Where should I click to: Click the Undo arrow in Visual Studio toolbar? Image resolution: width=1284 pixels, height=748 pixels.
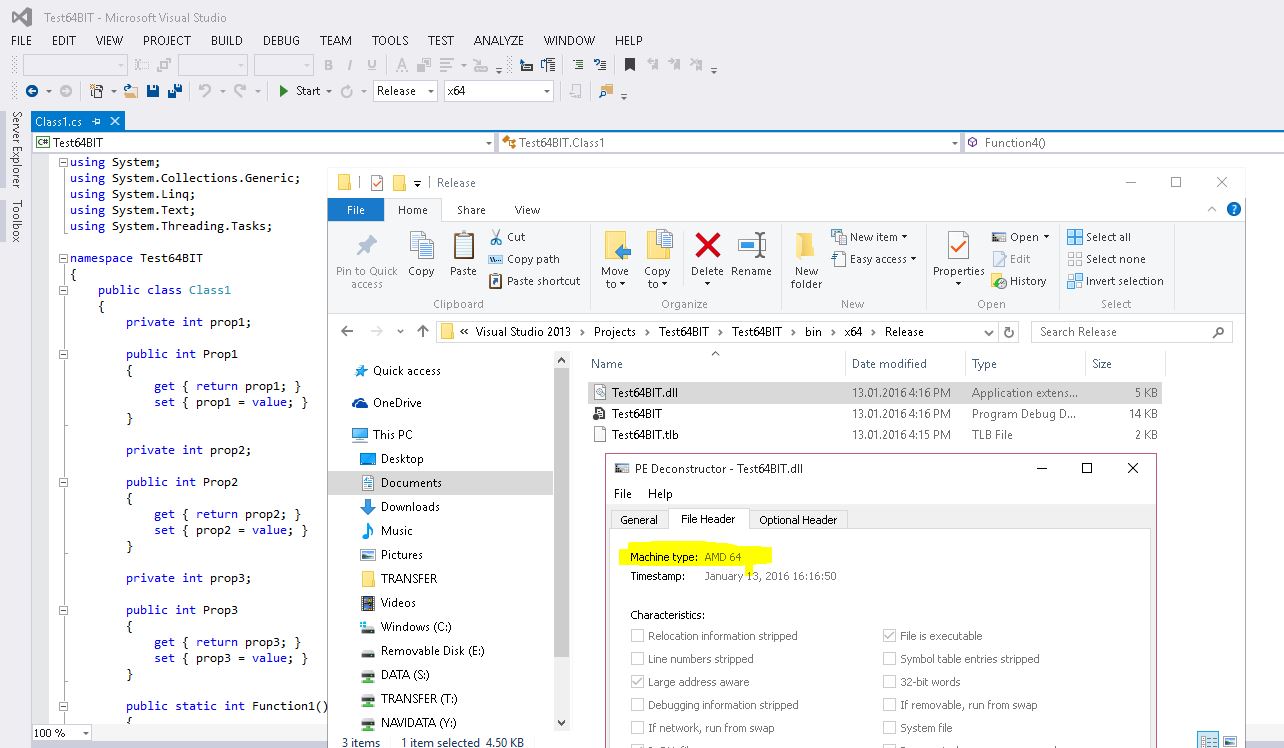pos(205,91)
